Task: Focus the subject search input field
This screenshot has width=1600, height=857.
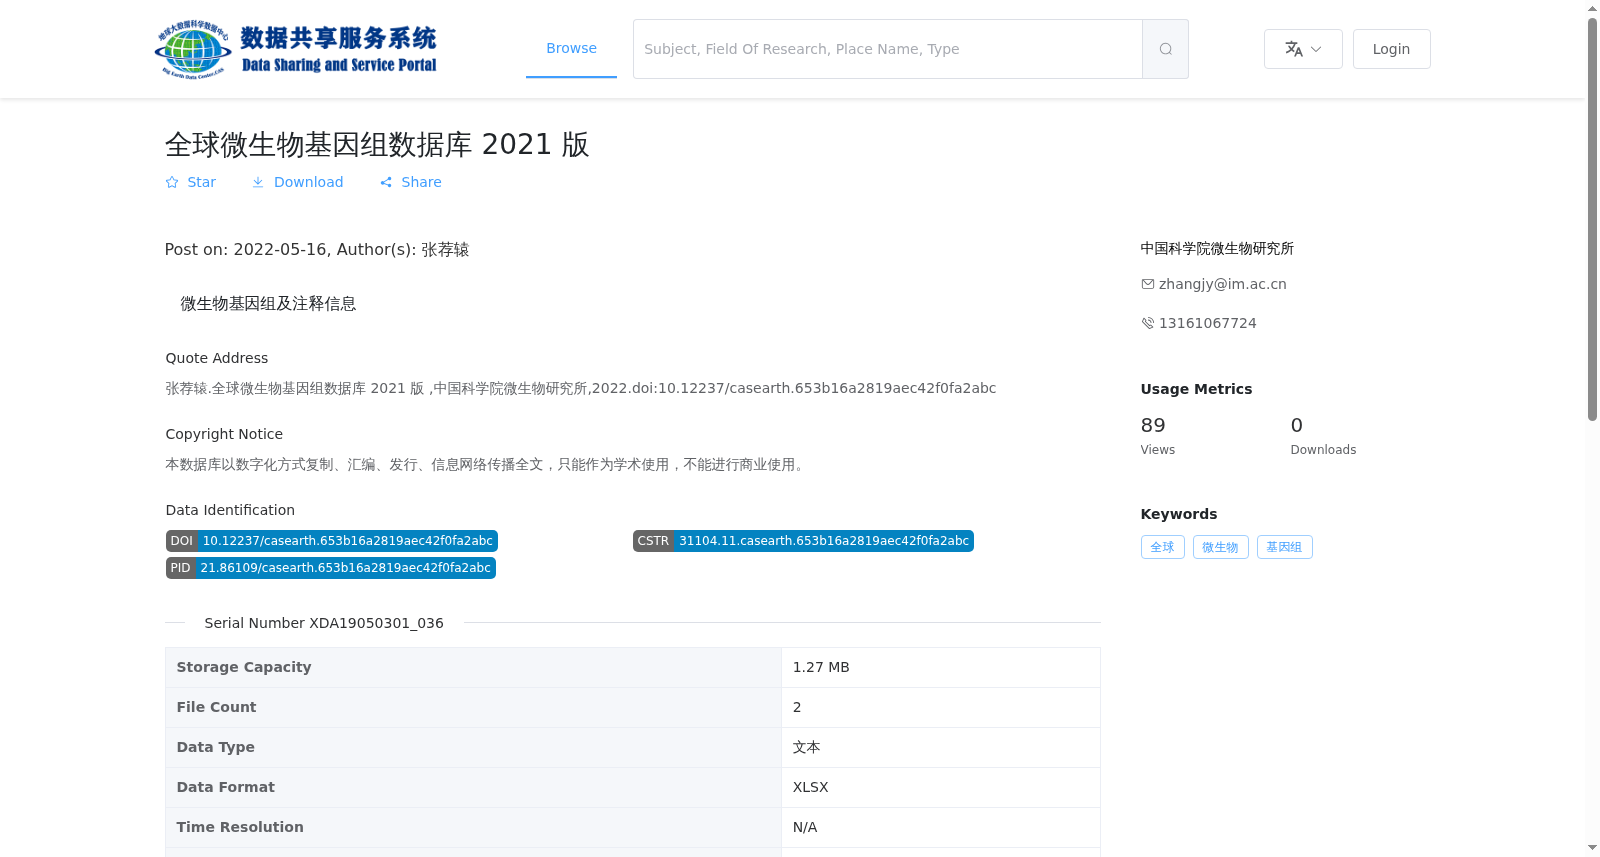Action: 888,49
